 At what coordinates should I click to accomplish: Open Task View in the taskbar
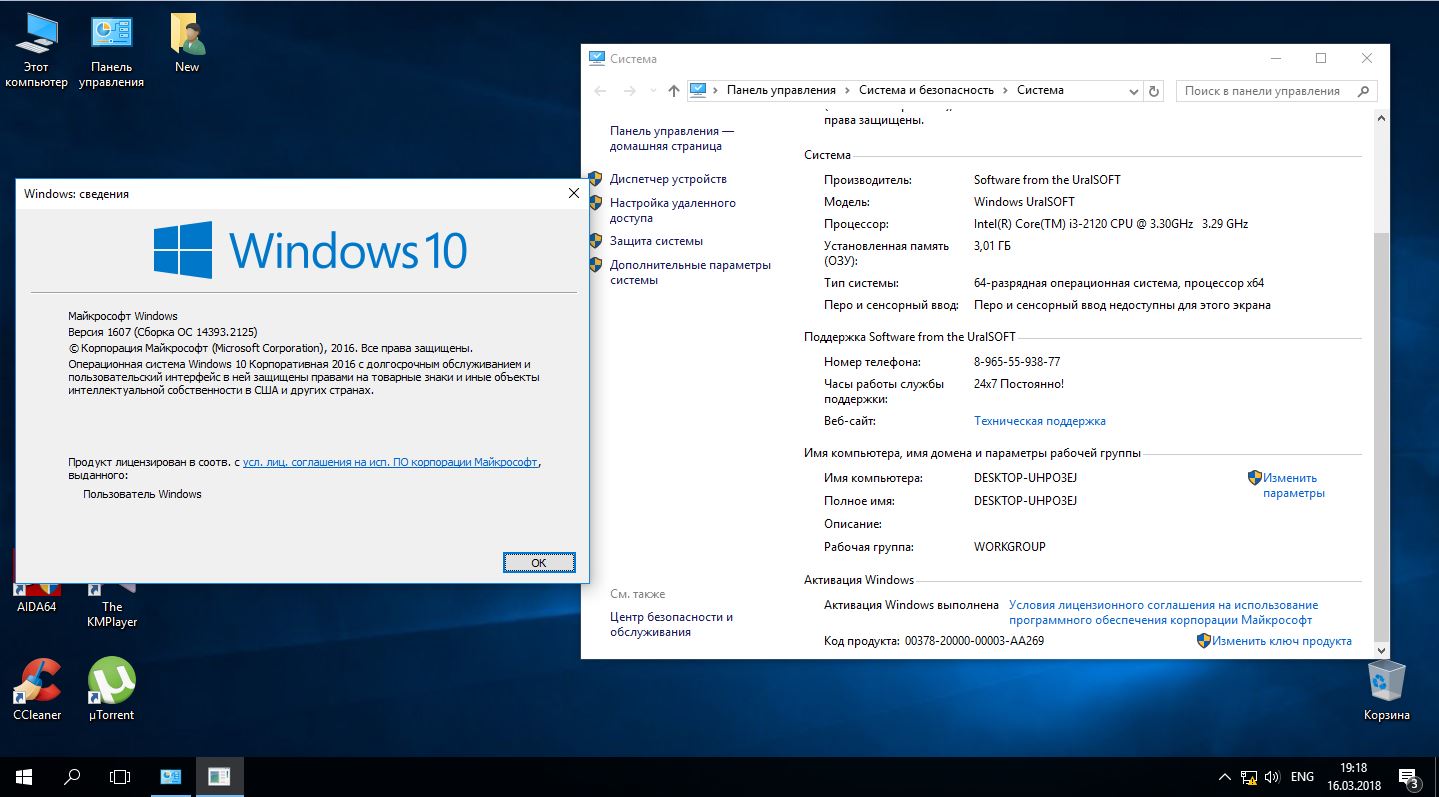[x=120, y=776]
